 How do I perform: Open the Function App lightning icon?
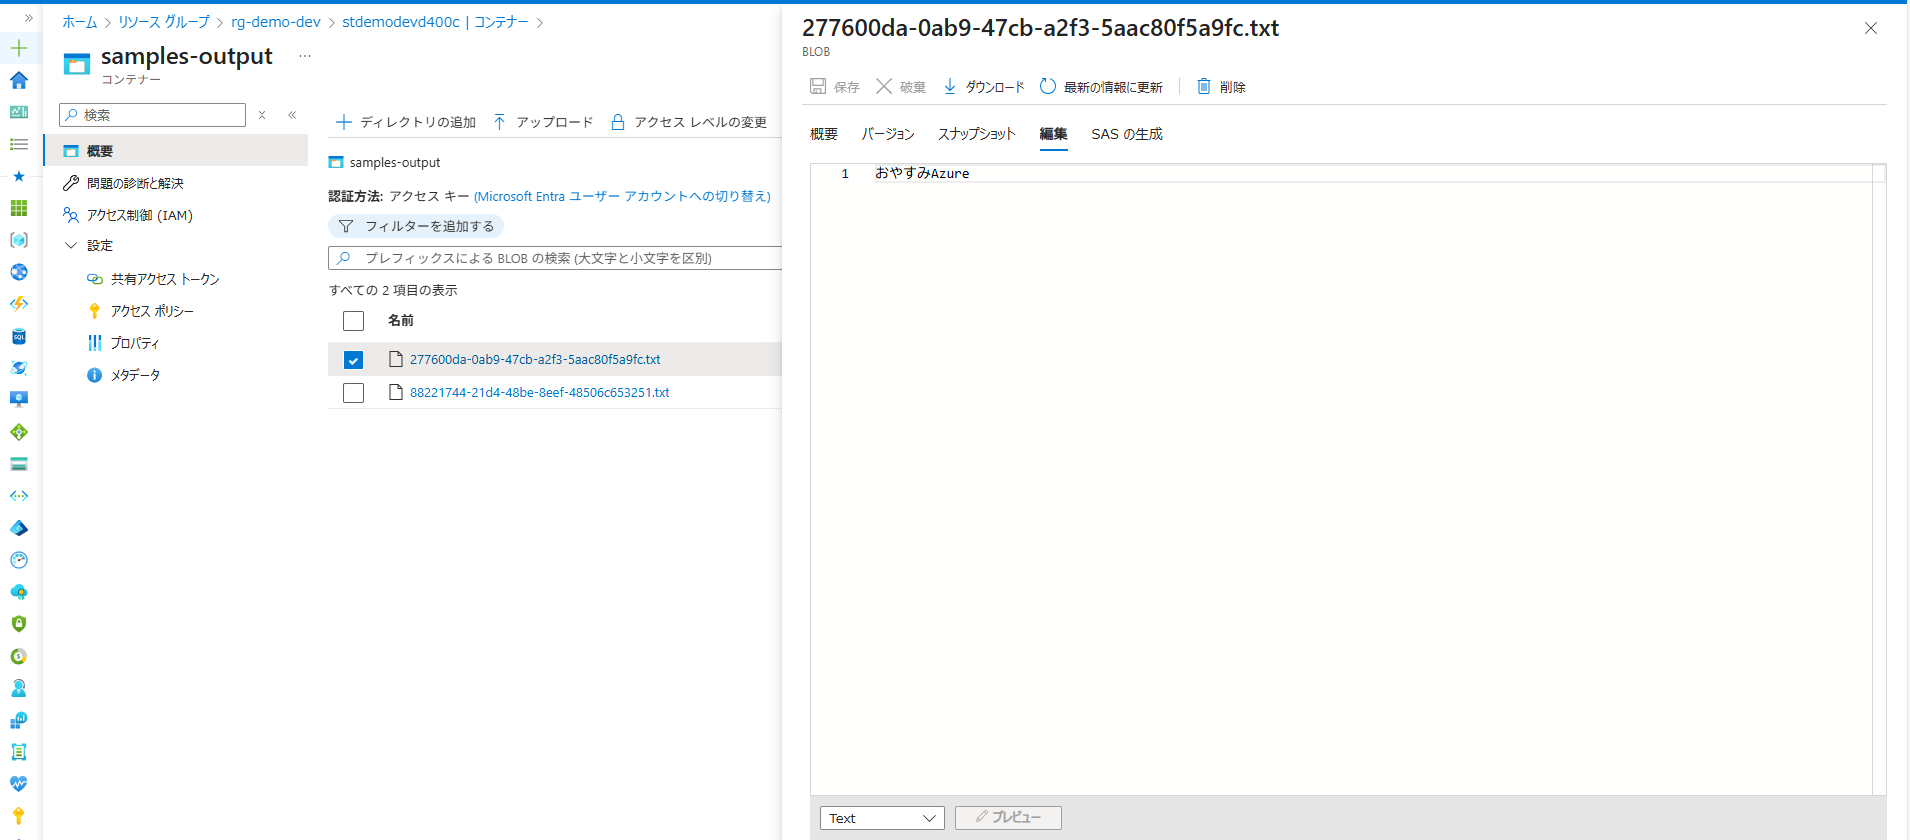(19, 304)
